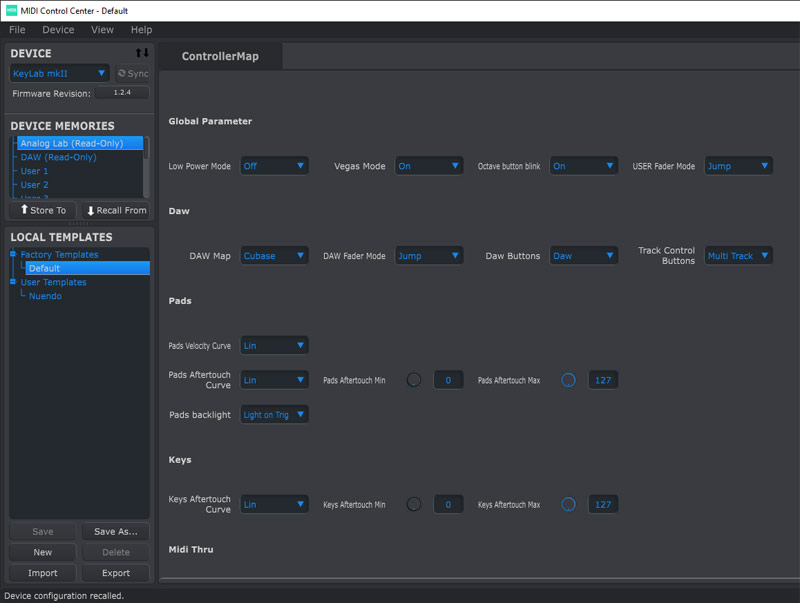This screenshot has height=603, width=800.
Task: Toggle the Low Power Mode dropdown
Action: pyautogui.click(x=274, y=166)
